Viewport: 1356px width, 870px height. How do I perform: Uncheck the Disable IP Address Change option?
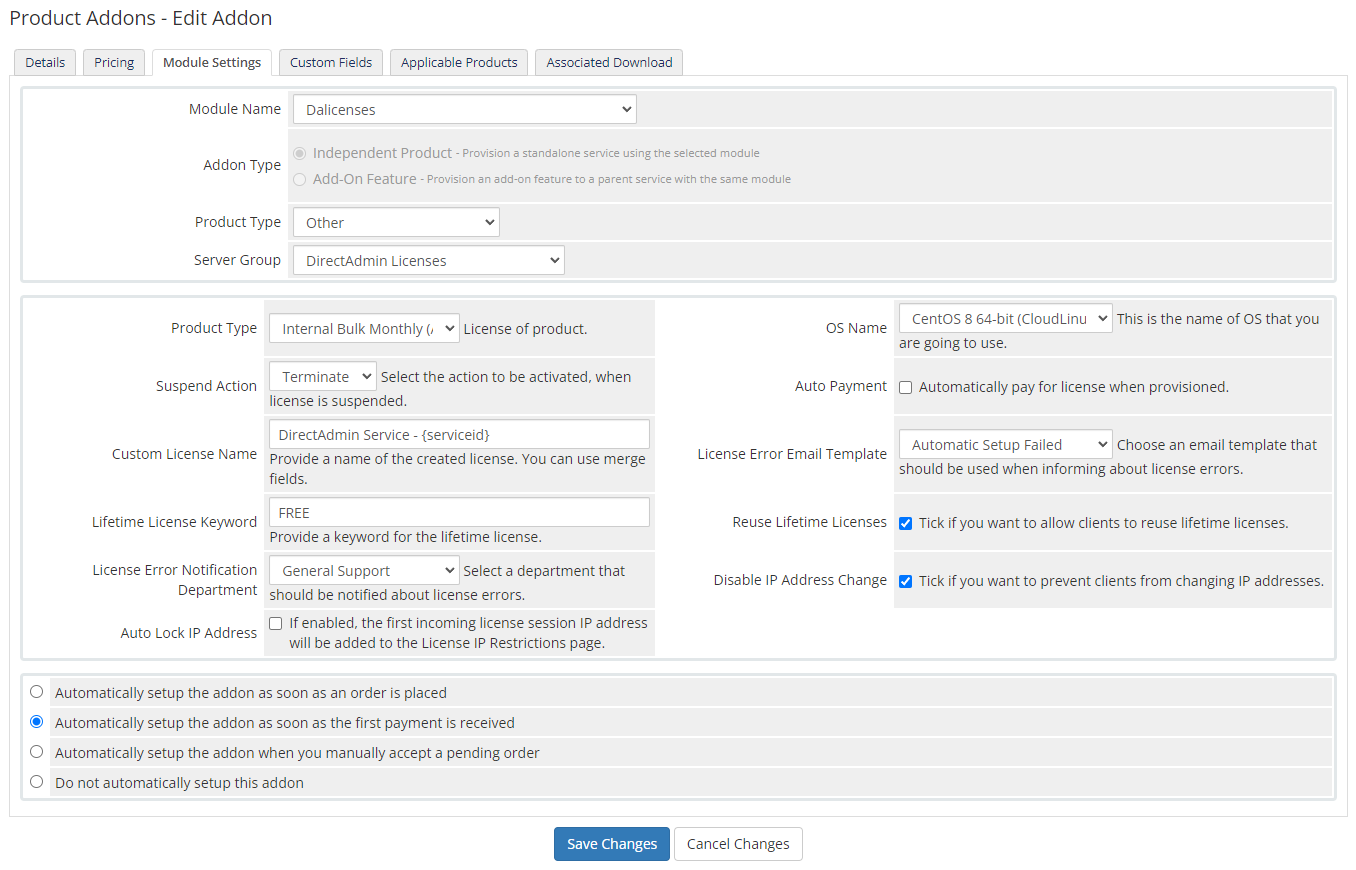pyautogui.click(x=905, y=580)
